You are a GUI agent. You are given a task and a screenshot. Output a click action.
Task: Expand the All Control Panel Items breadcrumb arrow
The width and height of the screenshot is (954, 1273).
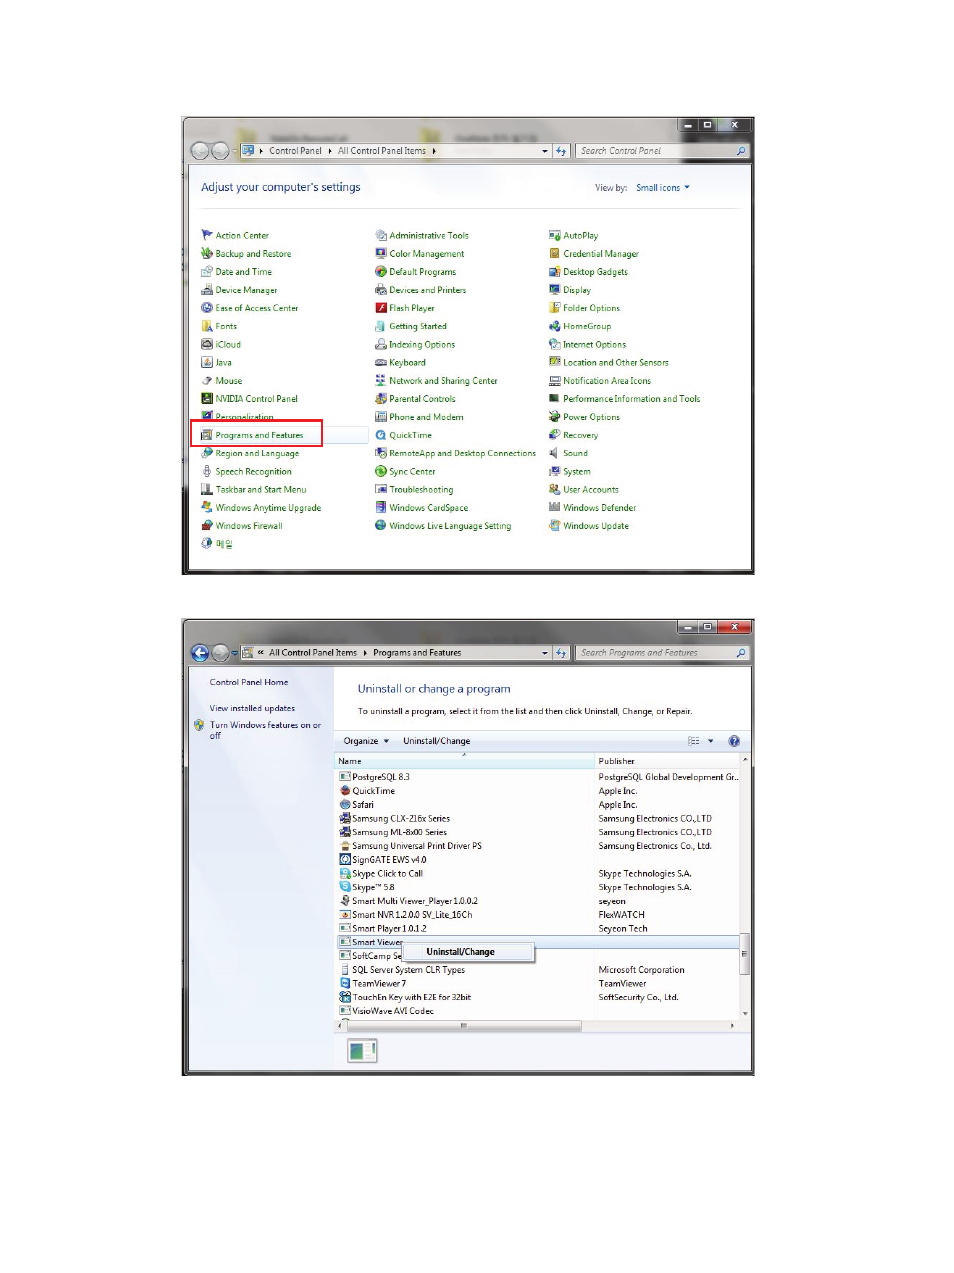(434, 151)
